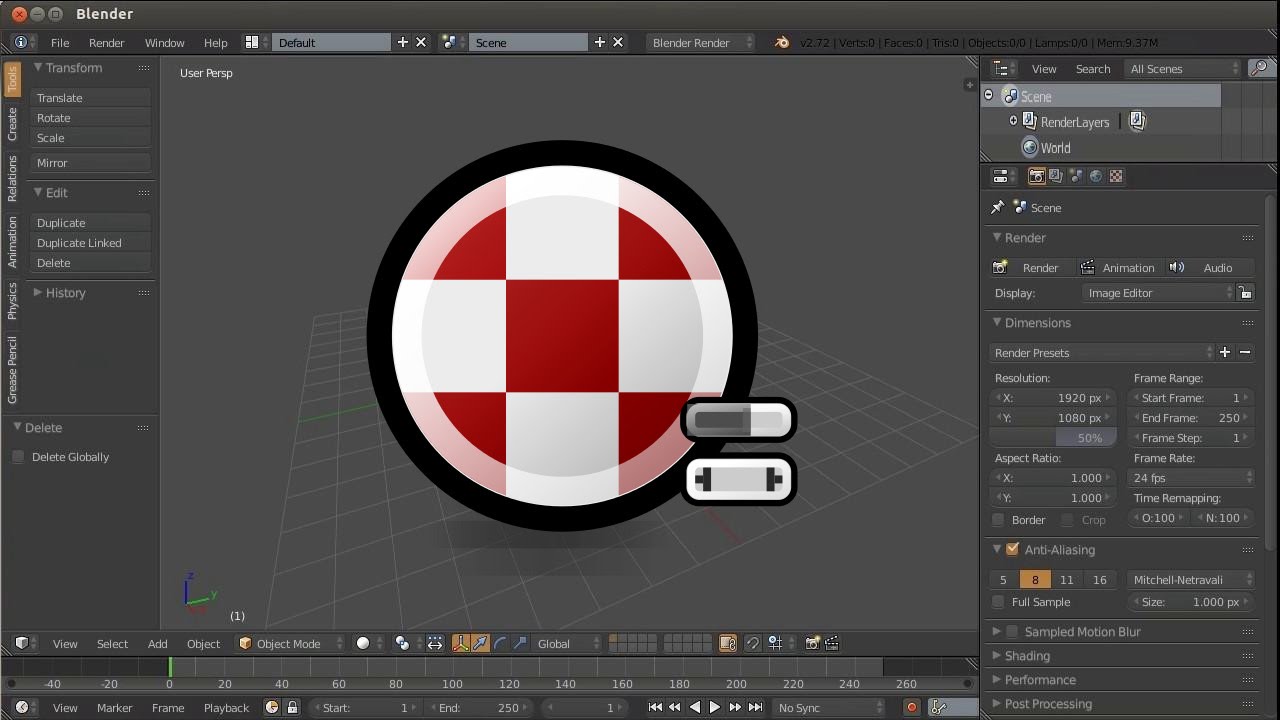Open the pivot point selector icon
1280x720 pixels.
(402, 643)
